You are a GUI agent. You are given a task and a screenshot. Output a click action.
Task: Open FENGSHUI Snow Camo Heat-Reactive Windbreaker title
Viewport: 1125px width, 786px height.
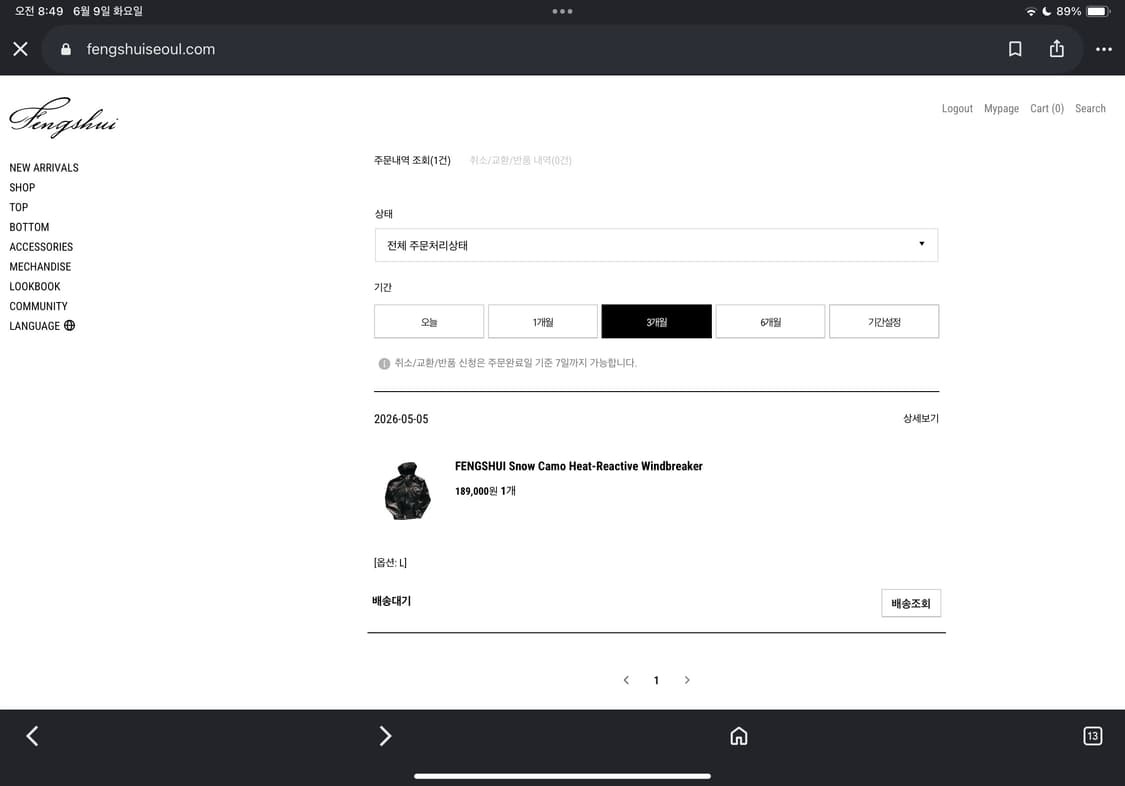click(578, 466)
